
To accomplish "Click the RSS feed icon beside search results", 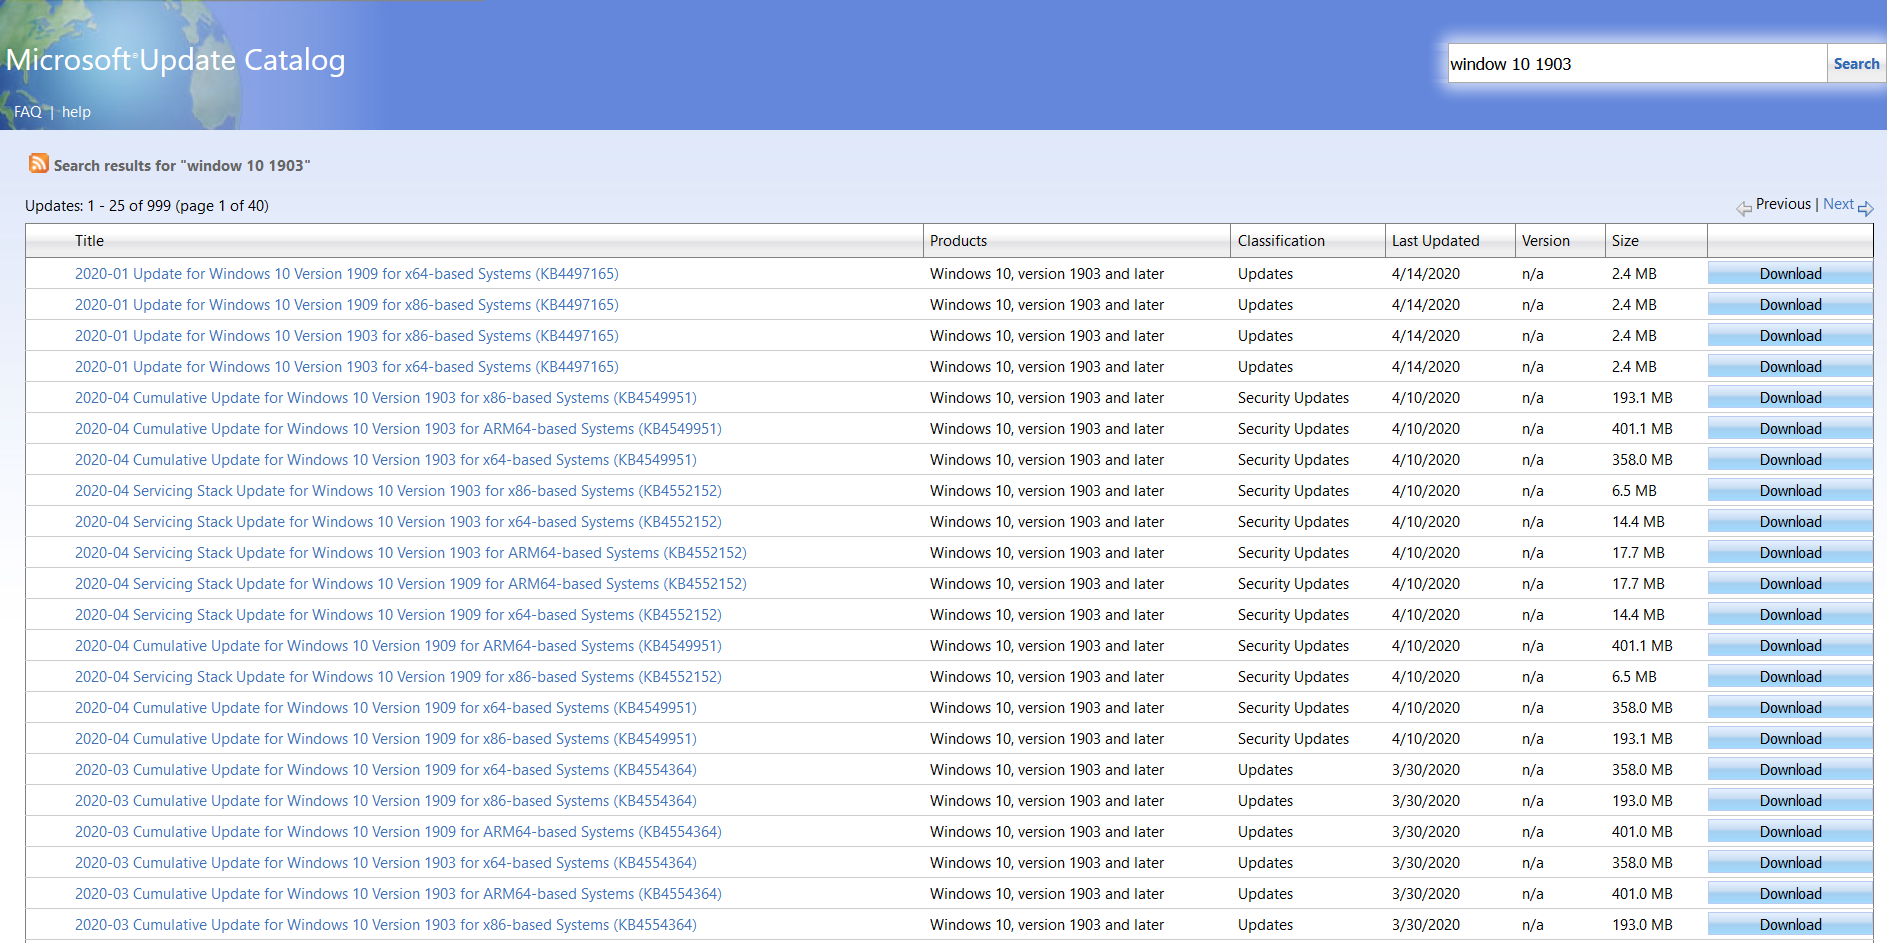I will (39, 163).
